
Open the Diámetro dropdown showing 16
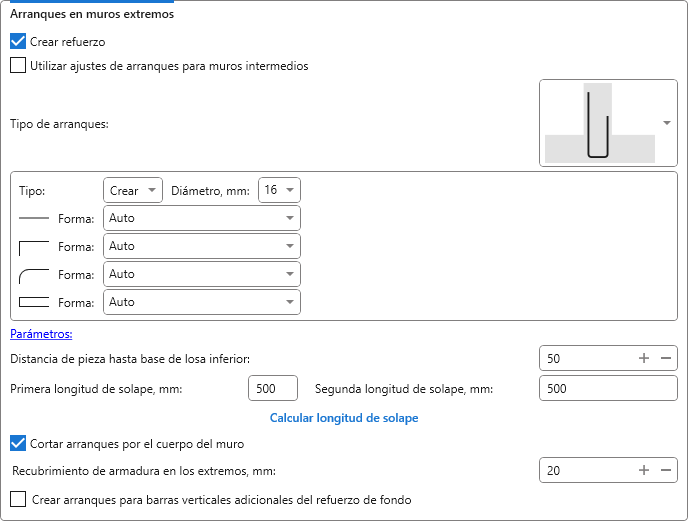pos(279,190)
